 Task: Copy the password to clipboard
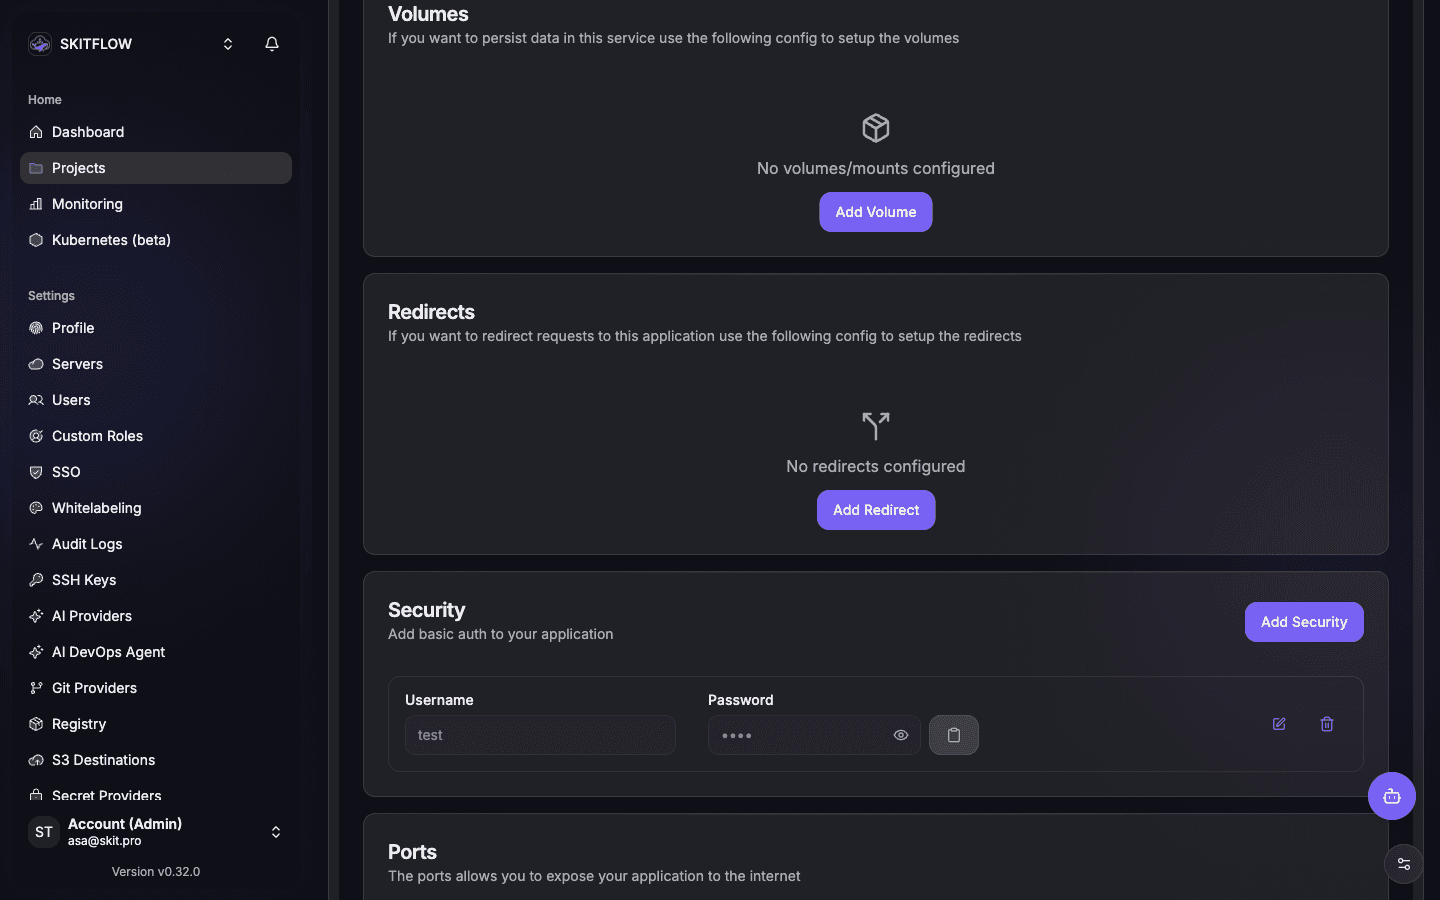954,735
